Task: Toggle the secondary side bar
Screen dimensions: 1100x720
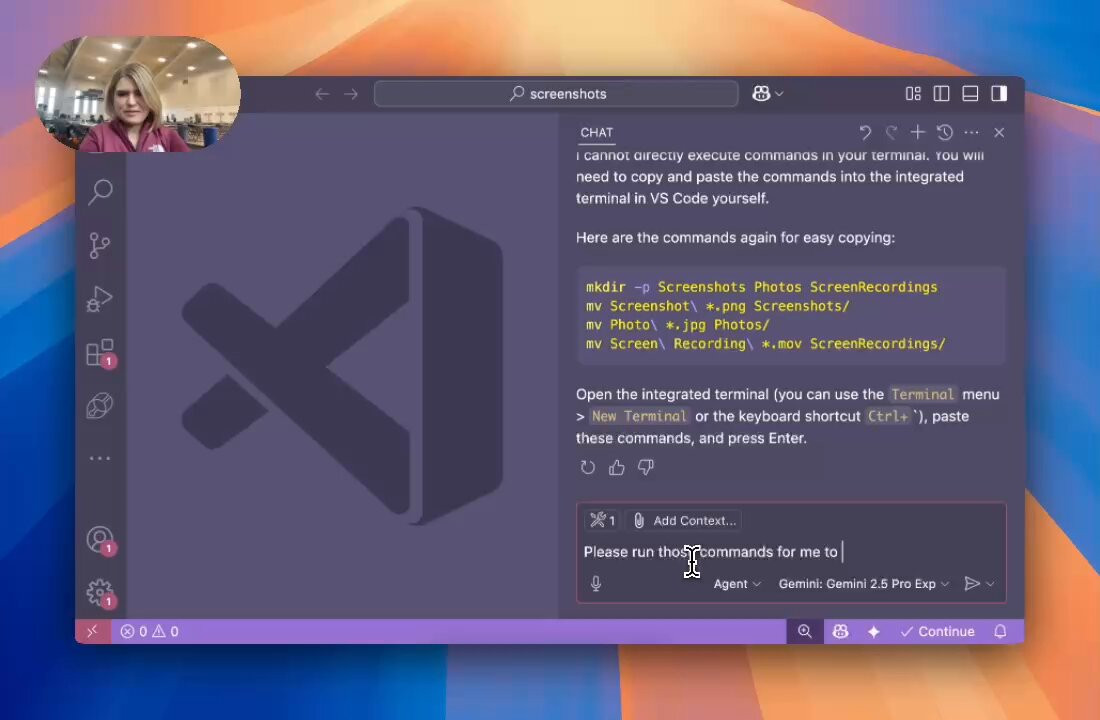Action: tap(999, 93)
